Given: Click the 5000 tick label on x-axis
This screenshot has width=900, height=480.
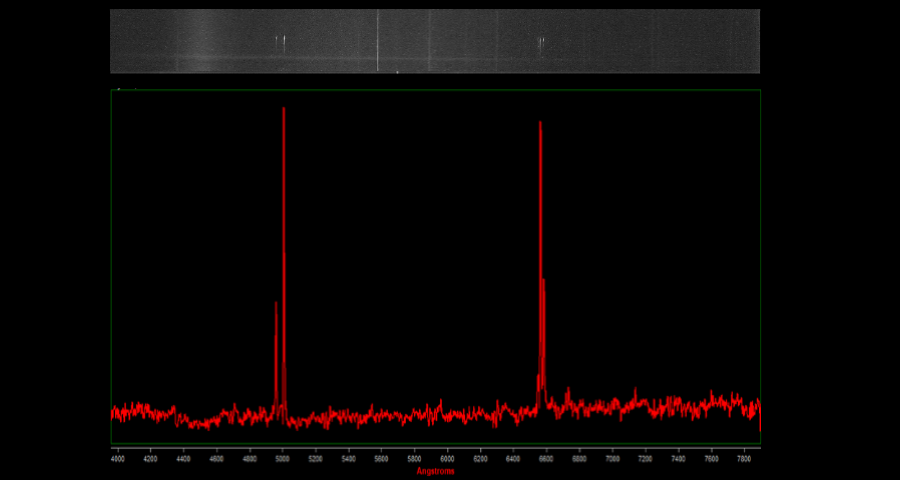Looking at the screenshot, I should [282, 459].
